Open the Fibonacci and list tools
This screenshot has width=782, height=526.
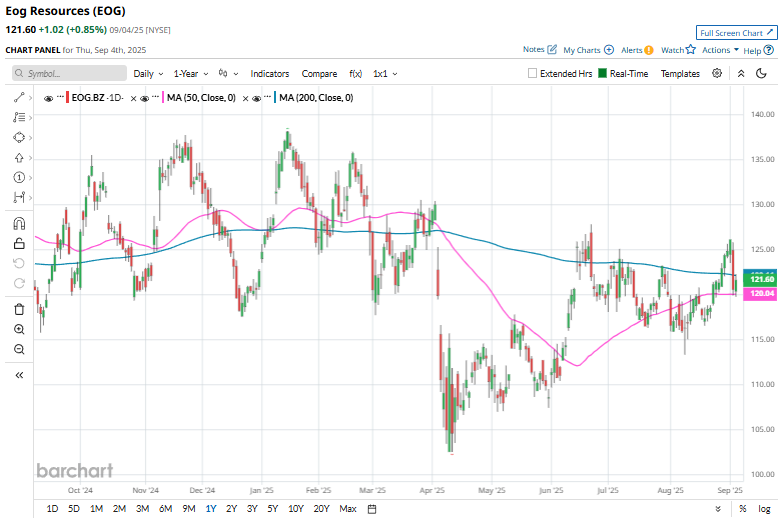[x=19, y=118]
